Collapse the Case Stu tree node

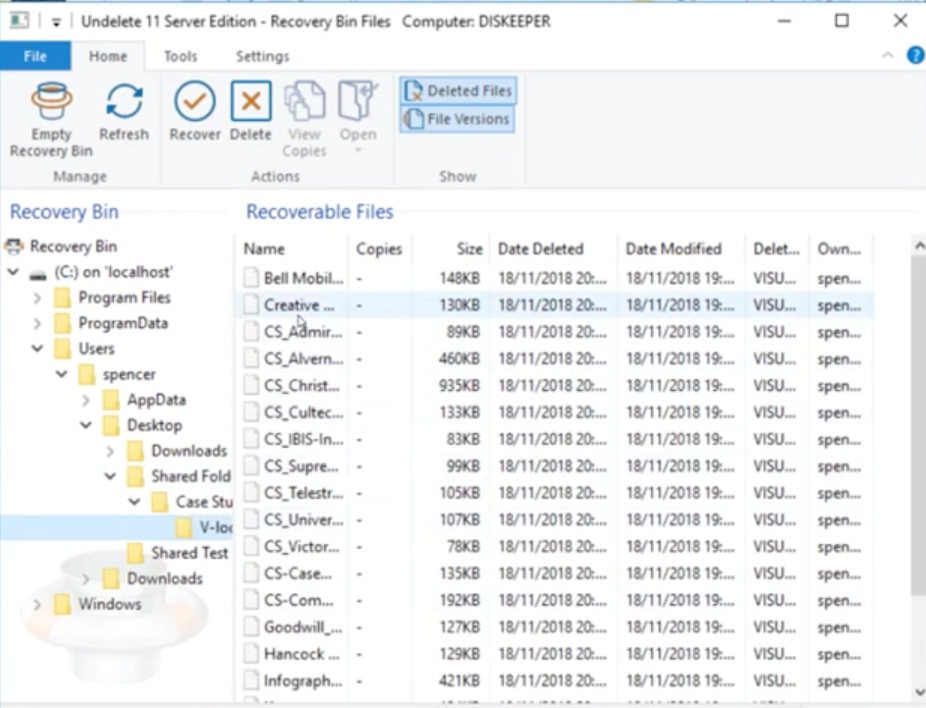pos(135,502)
